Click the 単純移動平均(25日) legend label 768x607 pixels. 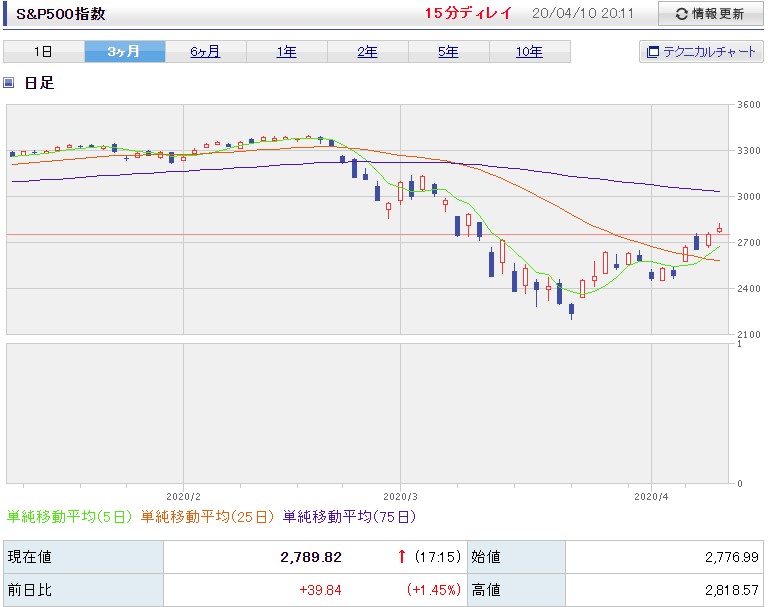click(207, 516)
